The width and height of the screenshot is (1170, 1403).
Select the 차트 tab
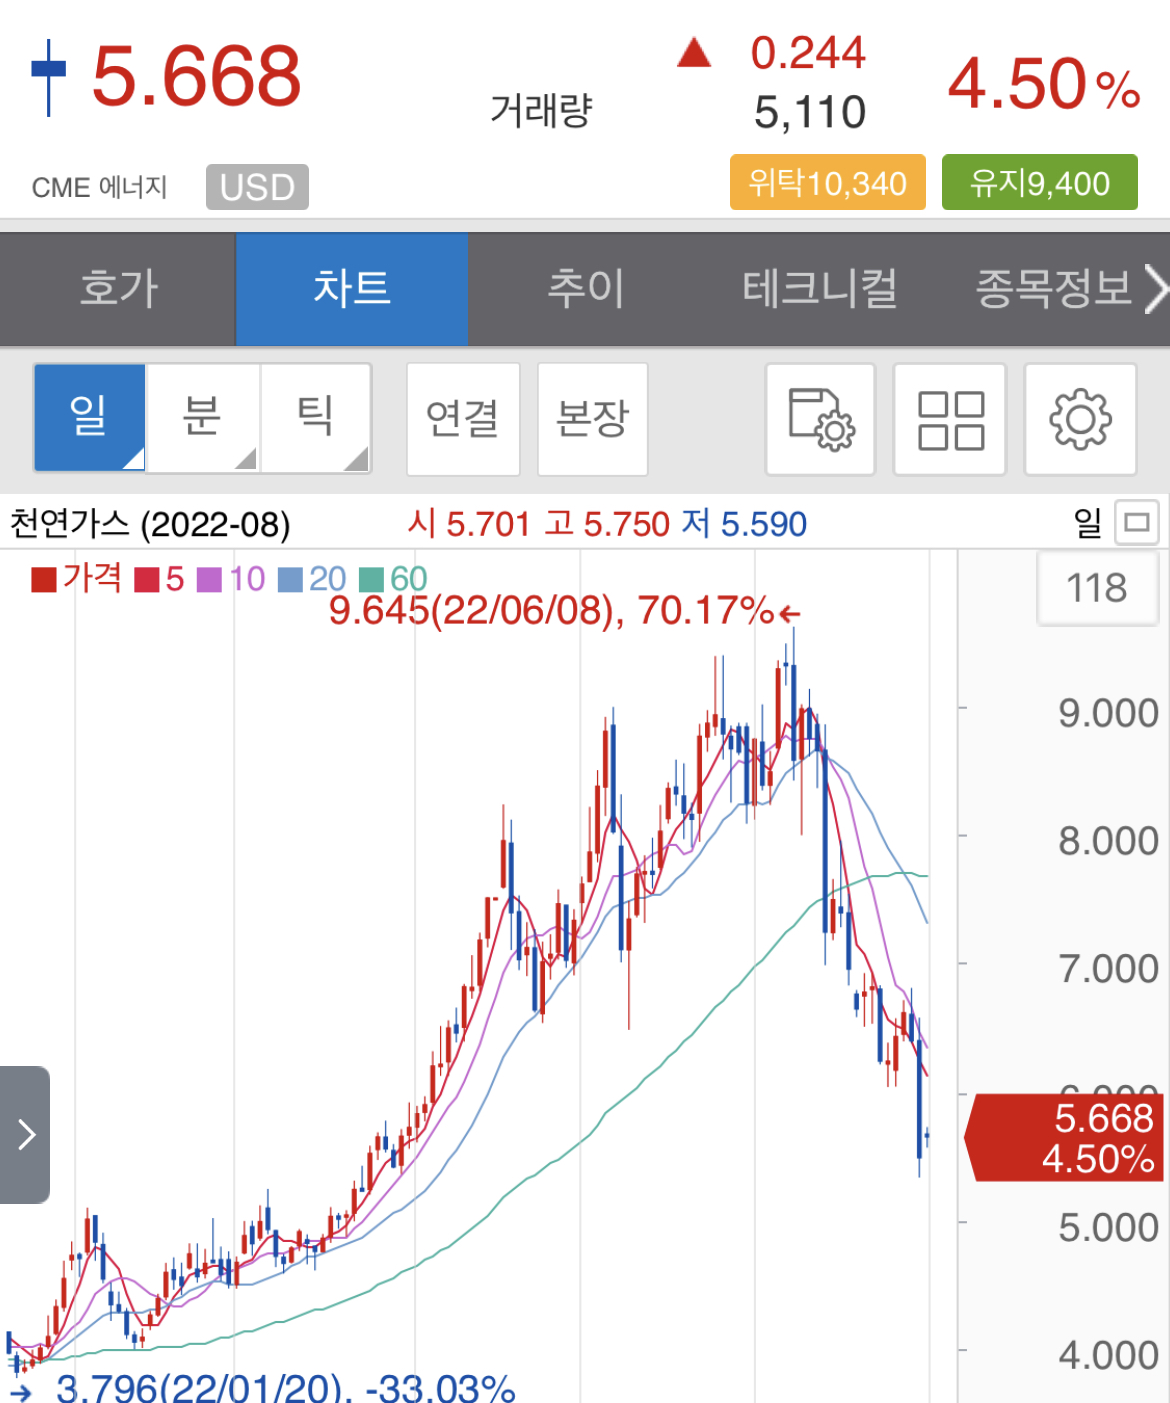click(351, 289)
